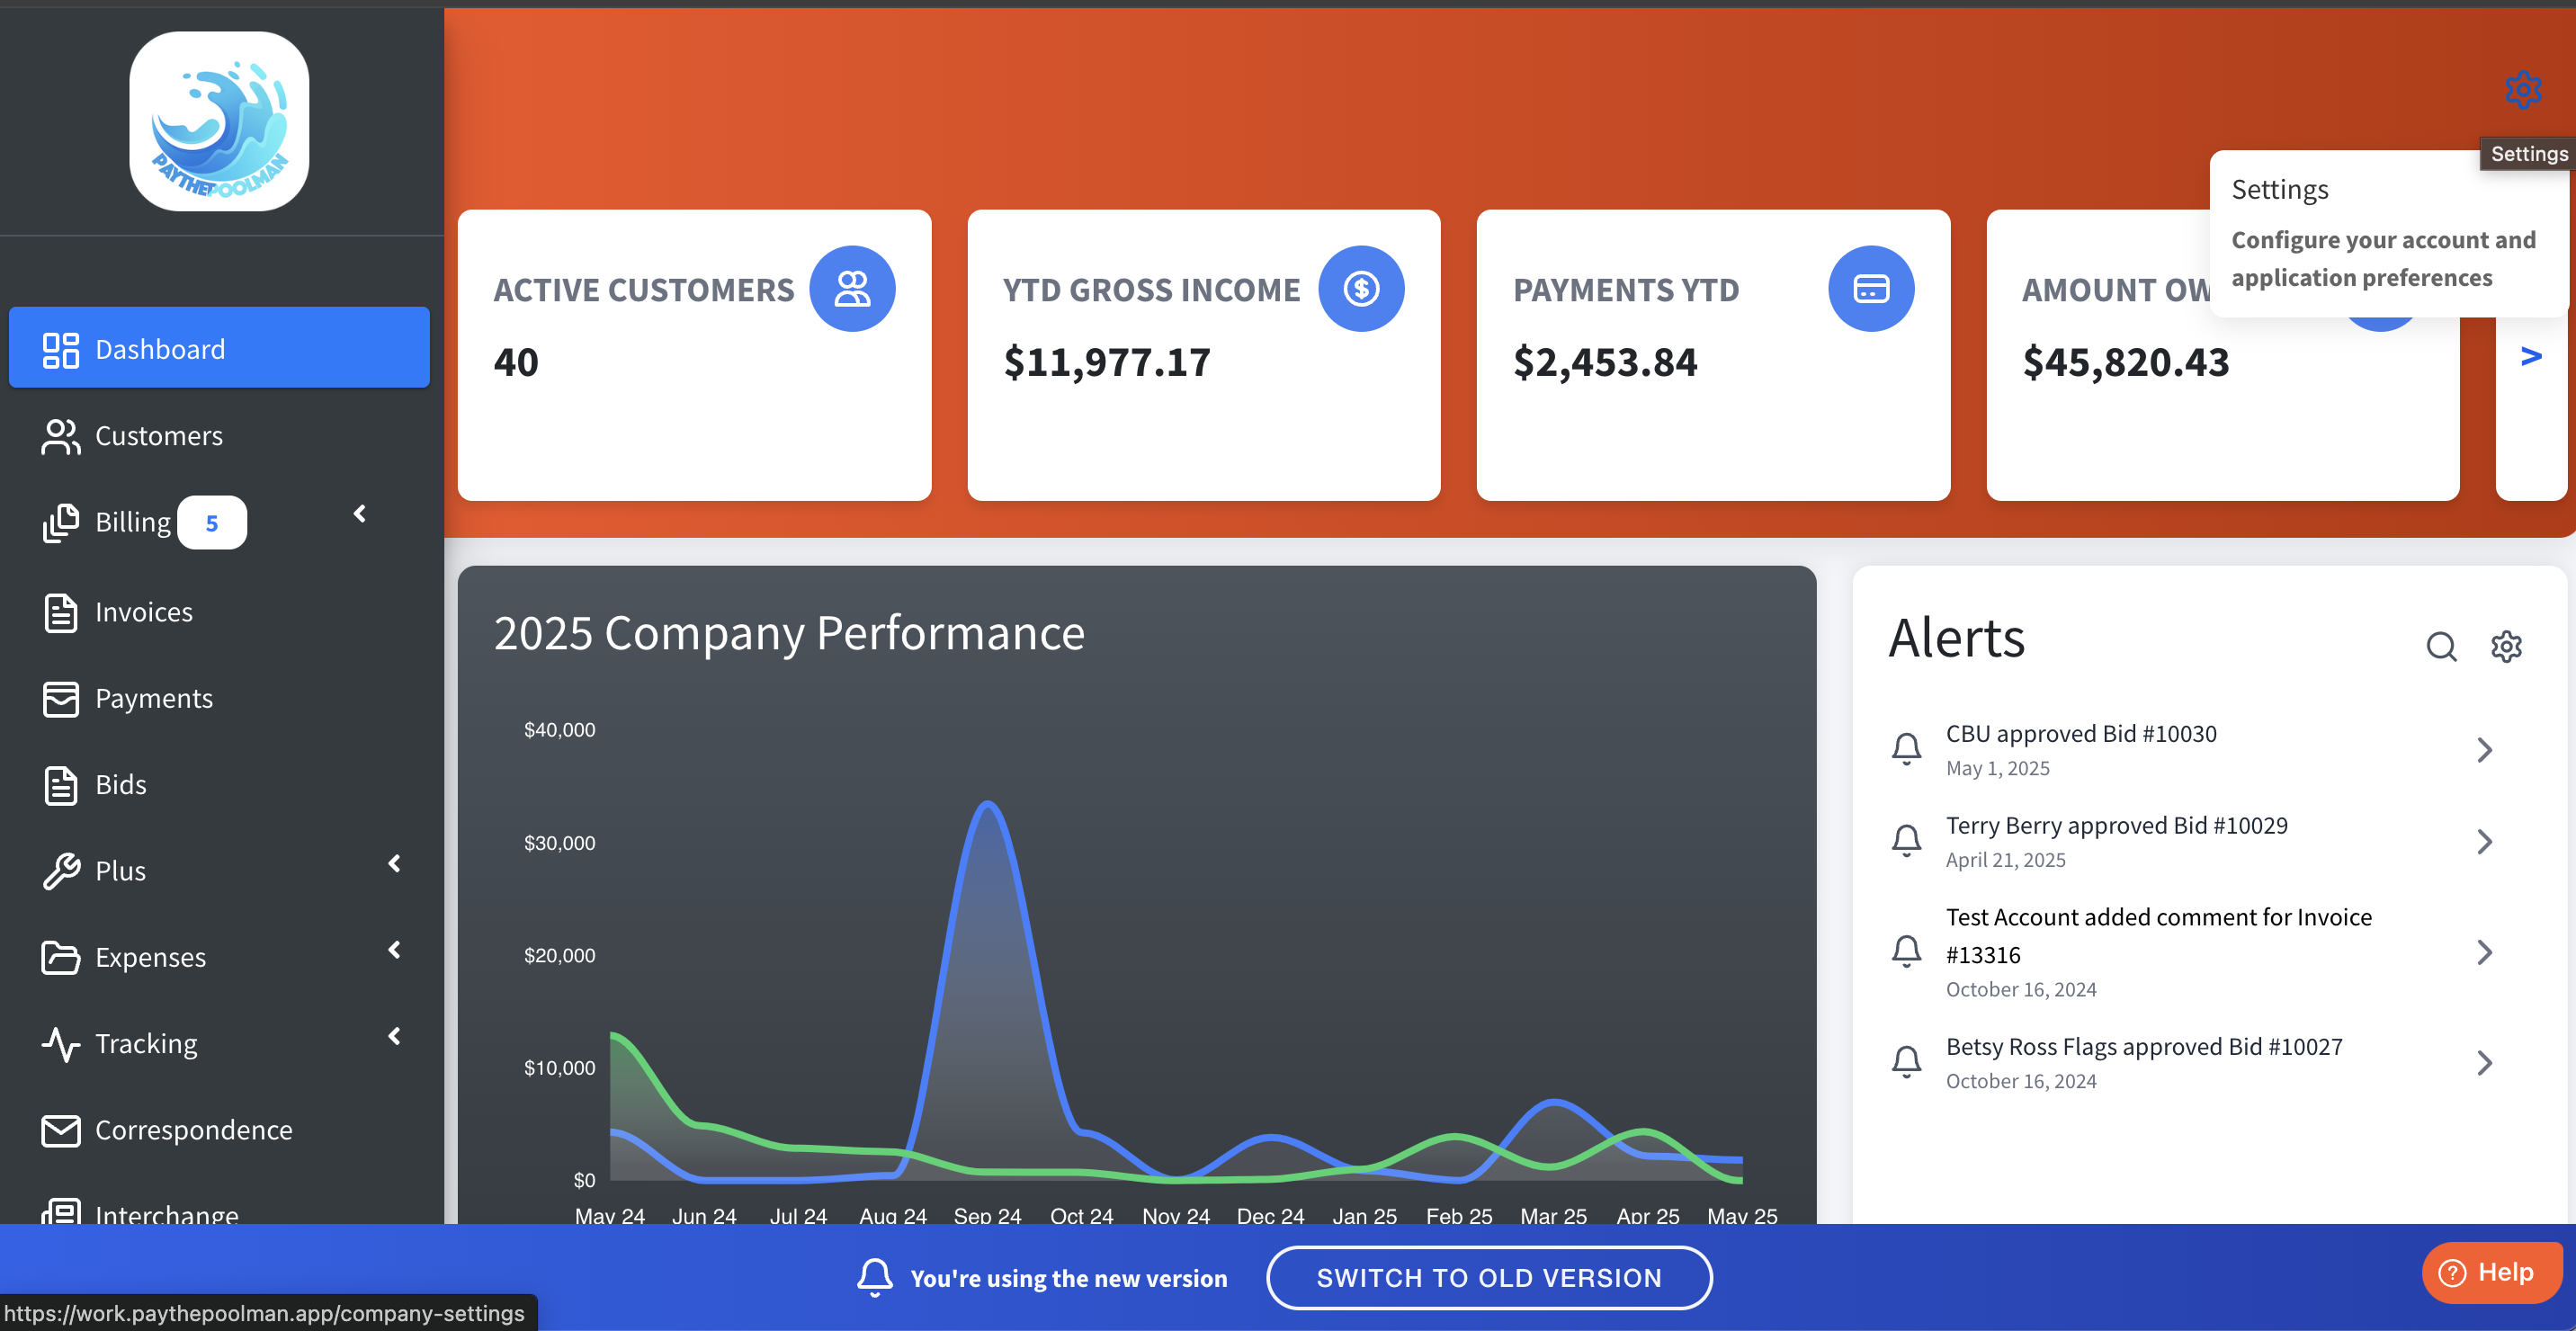Expand the Tracking submenu arrow

coord(394,1036)
